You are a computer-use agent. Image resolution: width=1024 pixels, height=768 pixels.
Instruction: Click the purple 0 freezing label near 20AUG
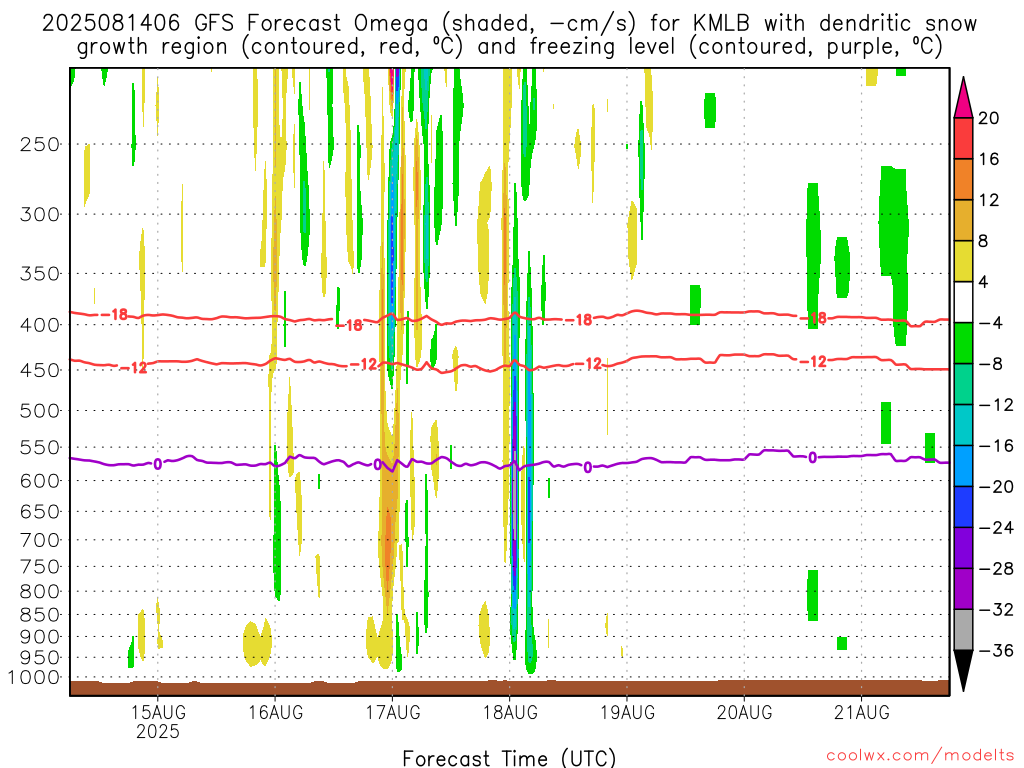point(812,458)
